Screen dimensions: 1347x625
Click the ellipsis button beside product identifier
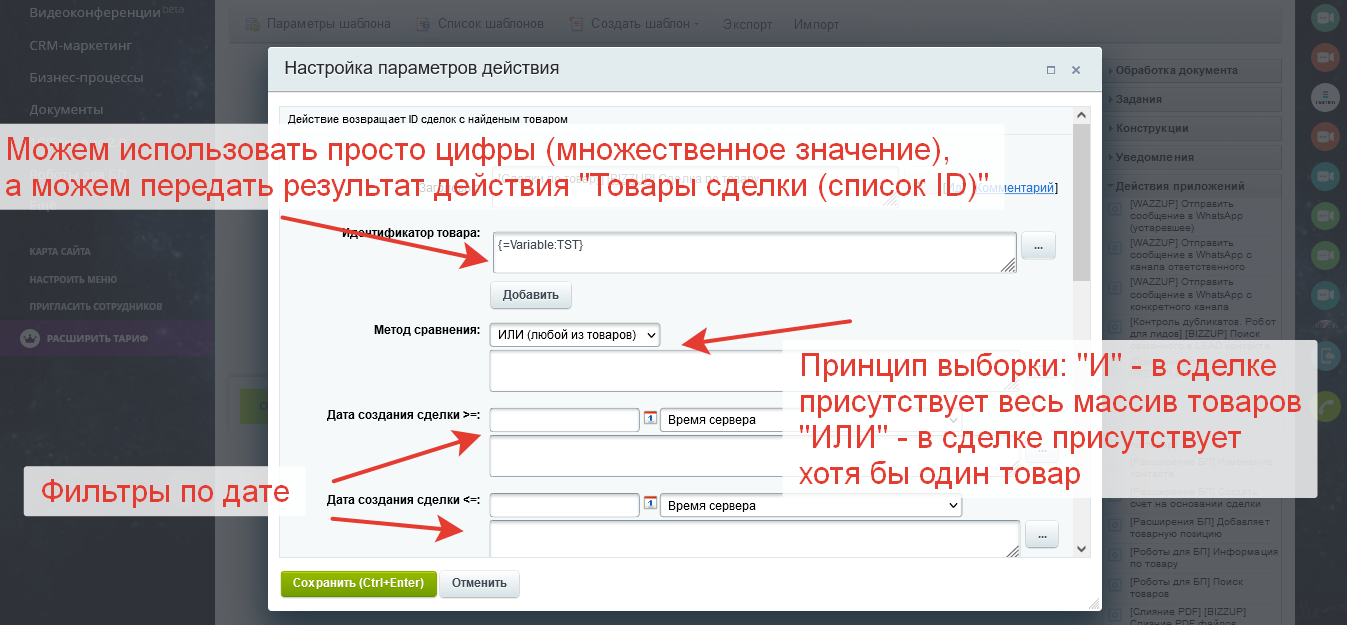(x=1038, y=246)
